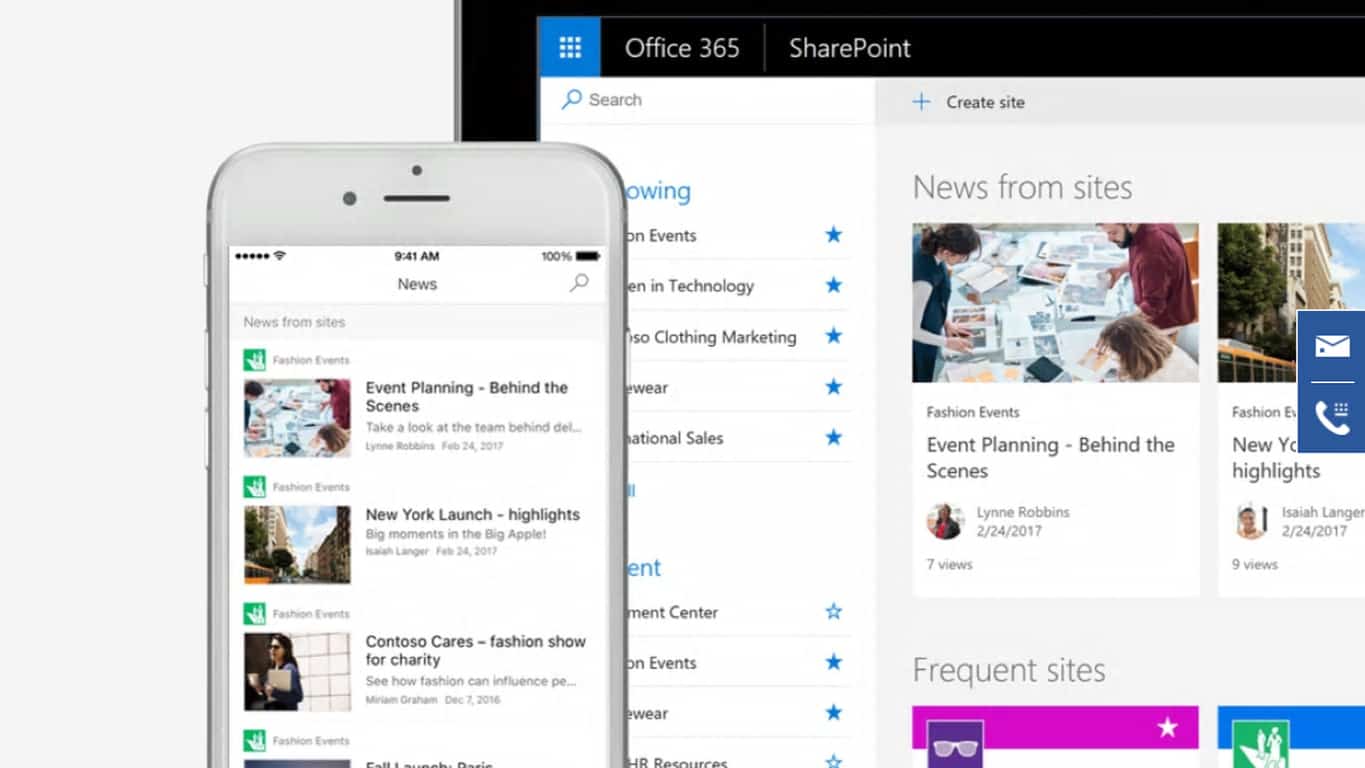This screenshot has width=1365, height=768.
Task: Open Event Planning - Behind the Scenes article title
Action: click(x=1050, y=458)
